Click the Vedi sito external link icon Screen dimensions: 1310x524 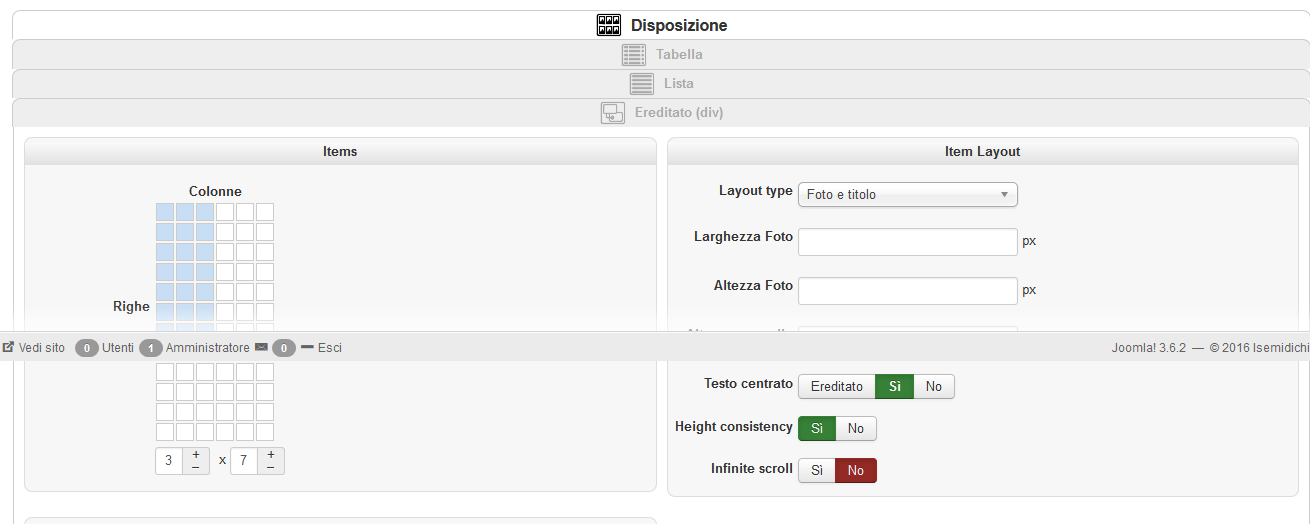(8, 348)
